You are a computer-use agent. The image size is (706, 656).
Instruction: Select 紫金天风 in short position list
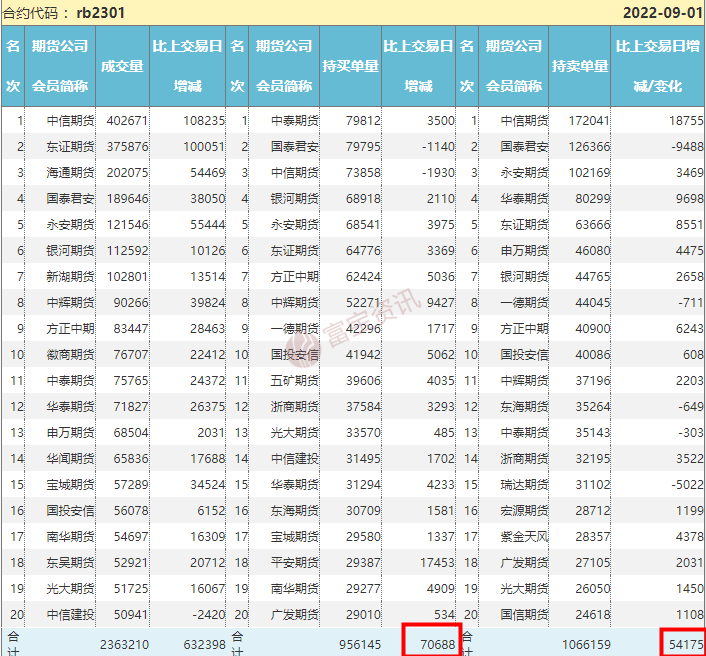[524, 535]
